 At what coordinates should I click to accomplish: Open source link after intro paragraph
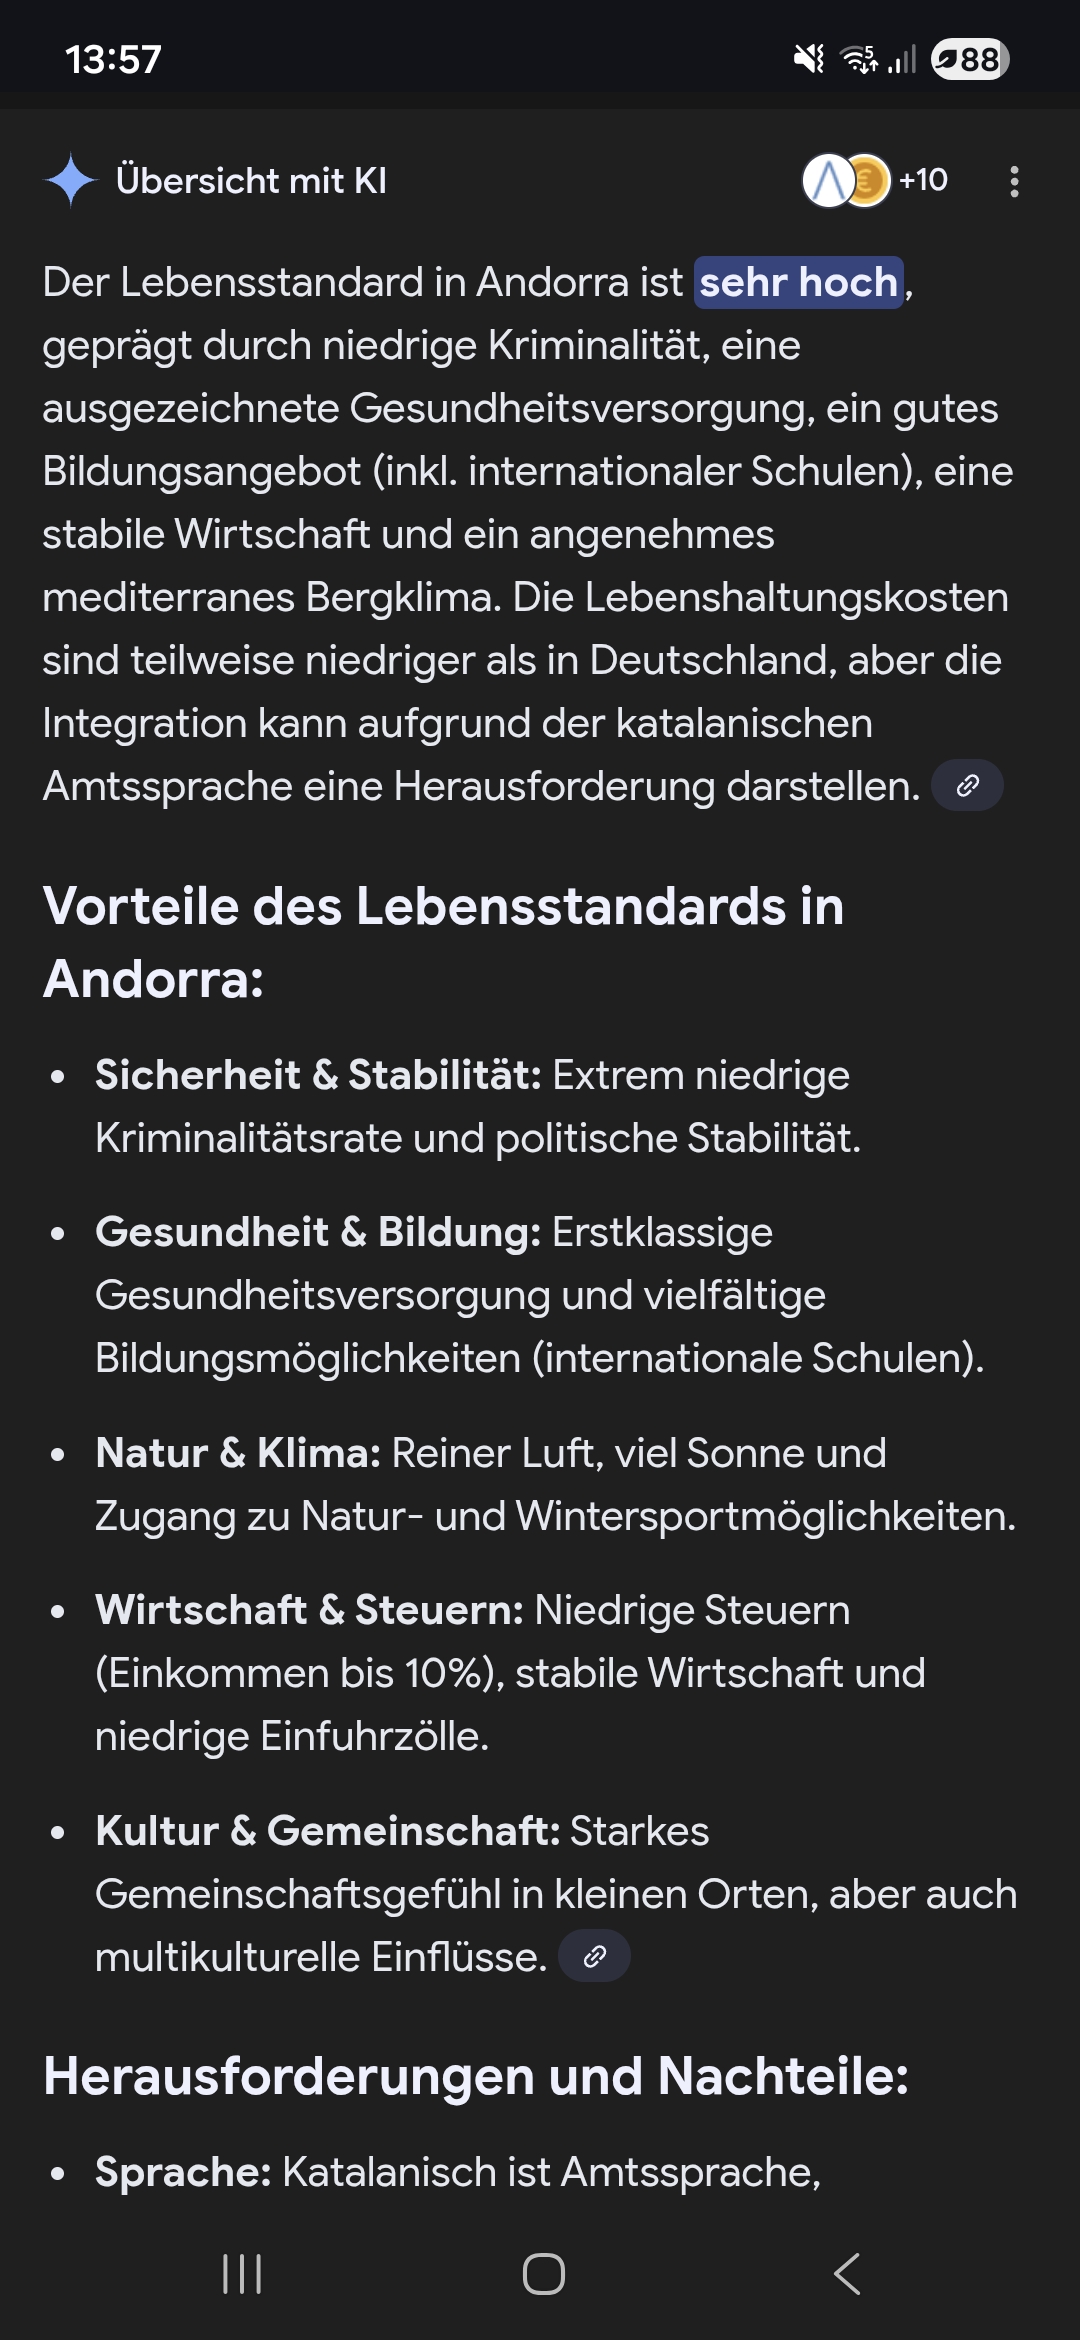[967, 786]
